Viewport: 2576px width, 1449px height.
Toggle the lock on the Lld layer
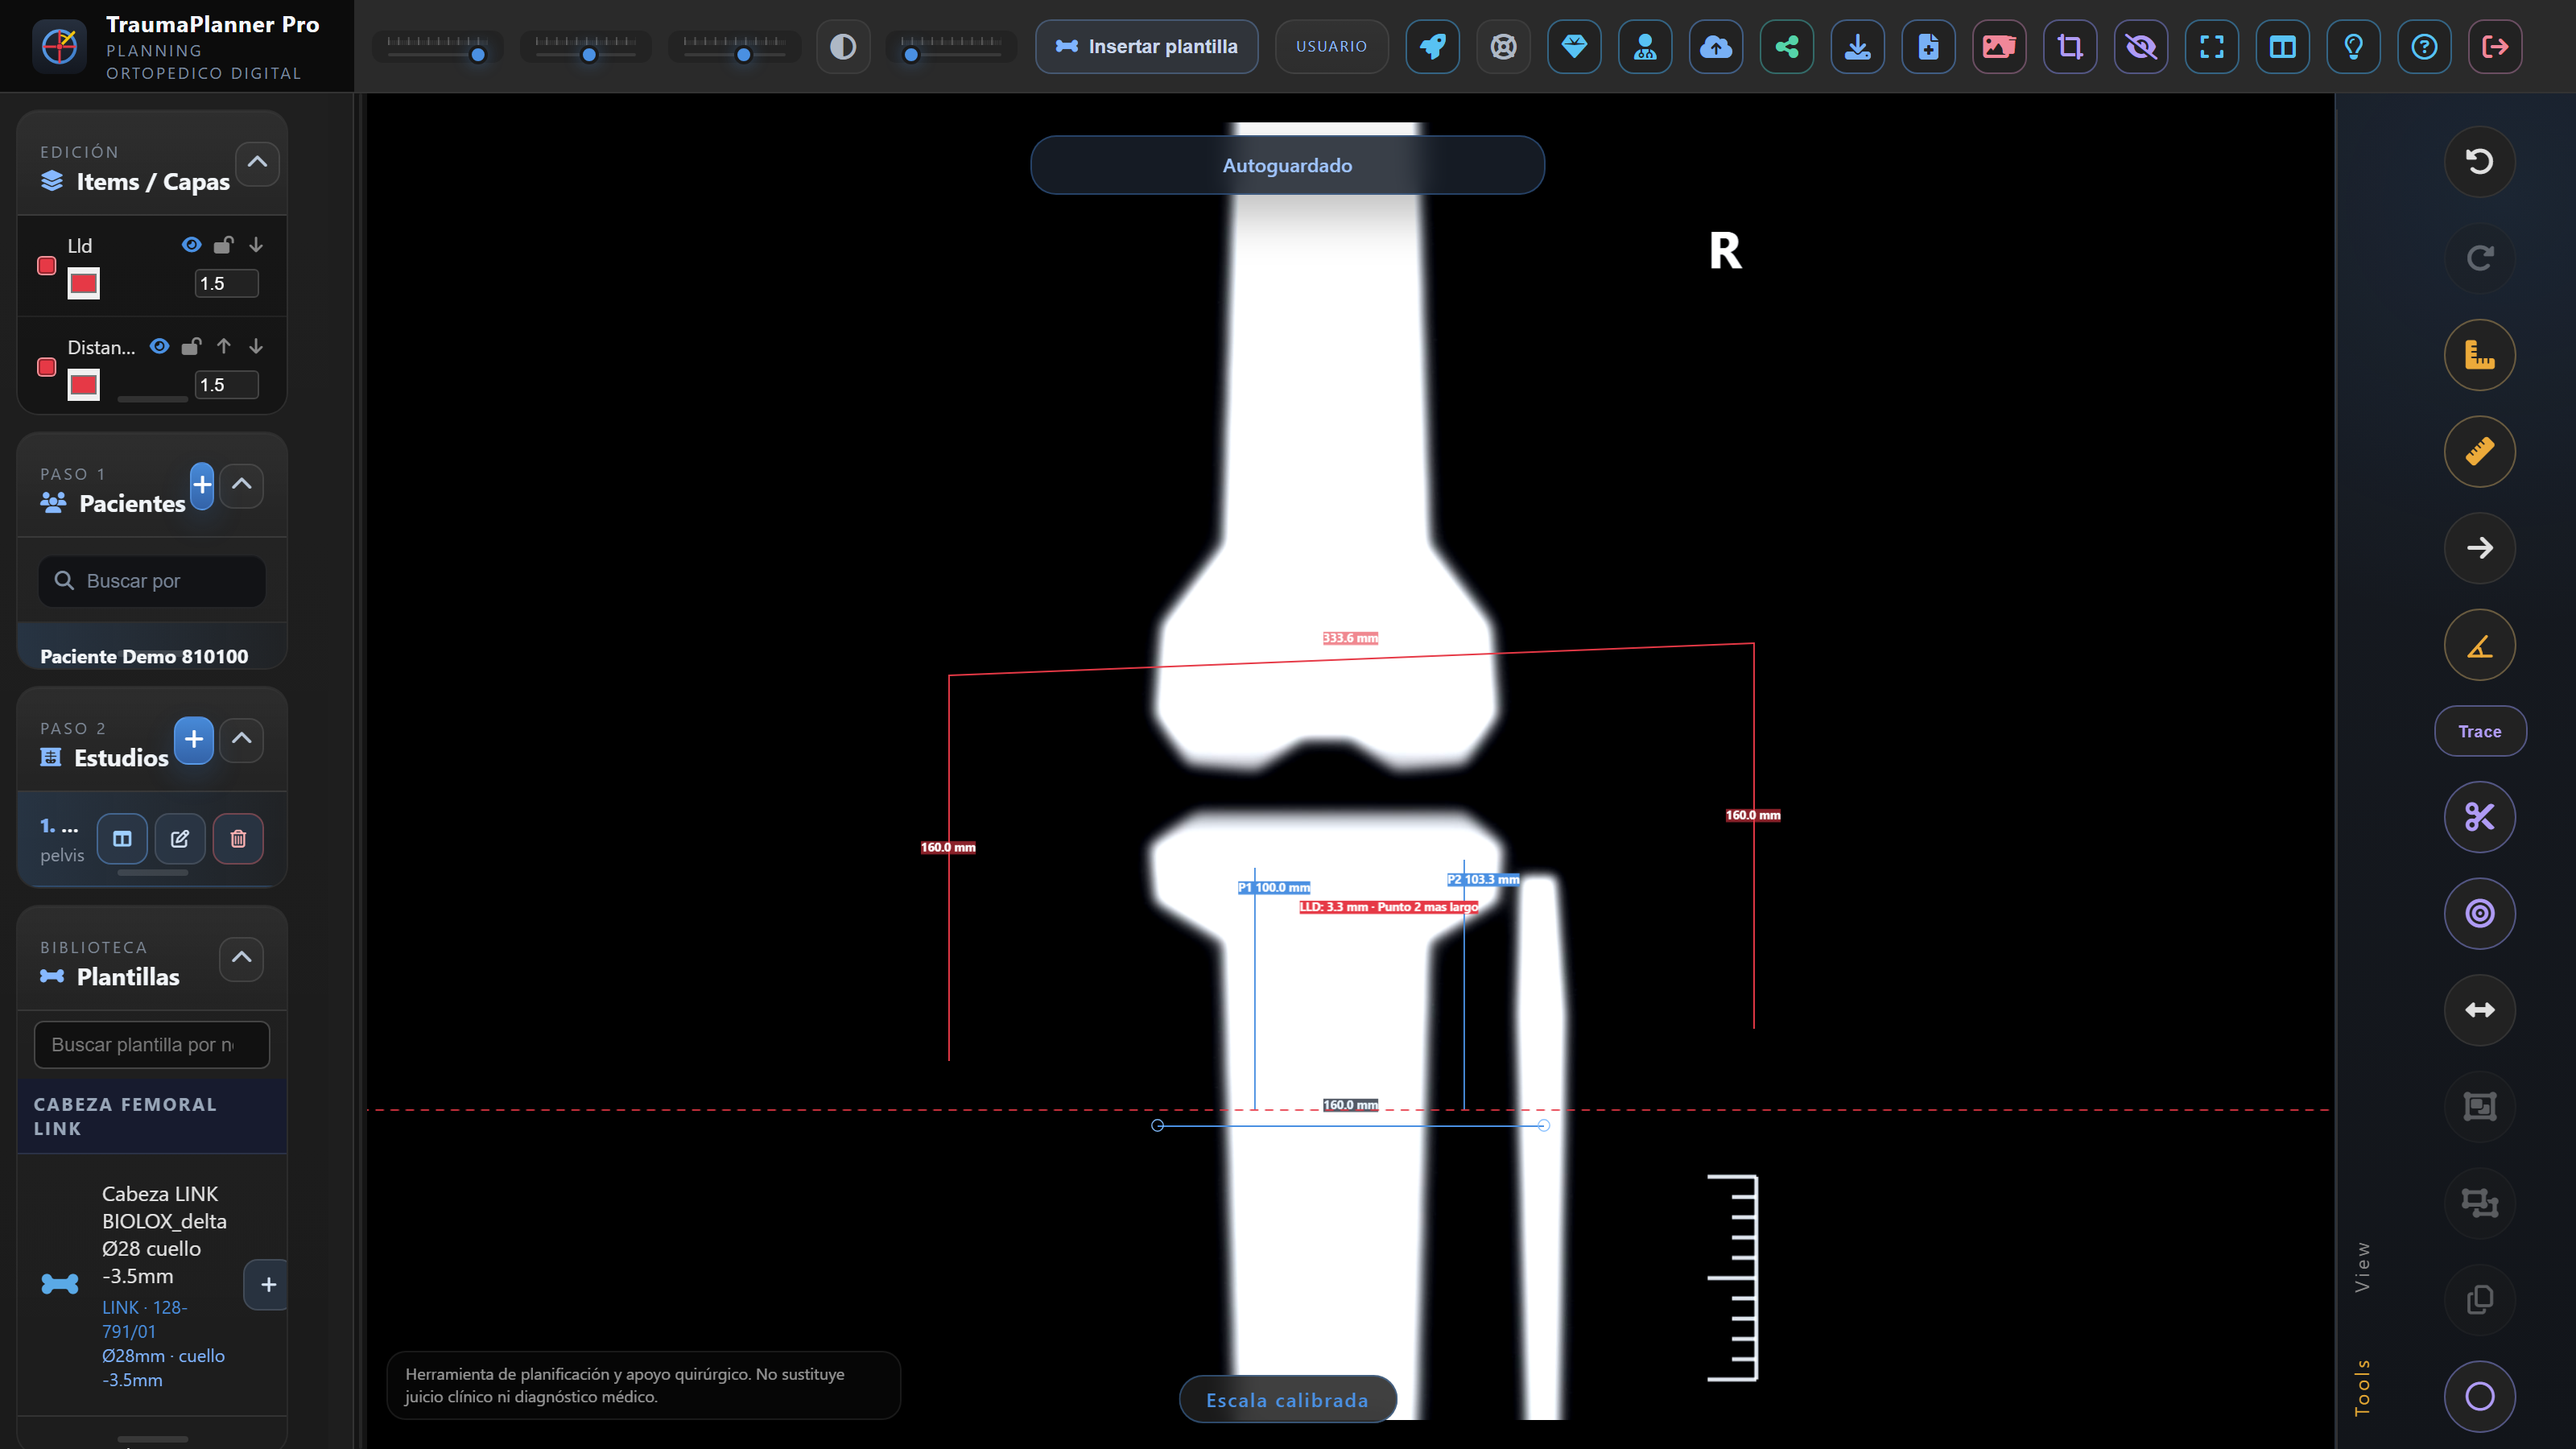pyautogui.click(x=224, y=245)
